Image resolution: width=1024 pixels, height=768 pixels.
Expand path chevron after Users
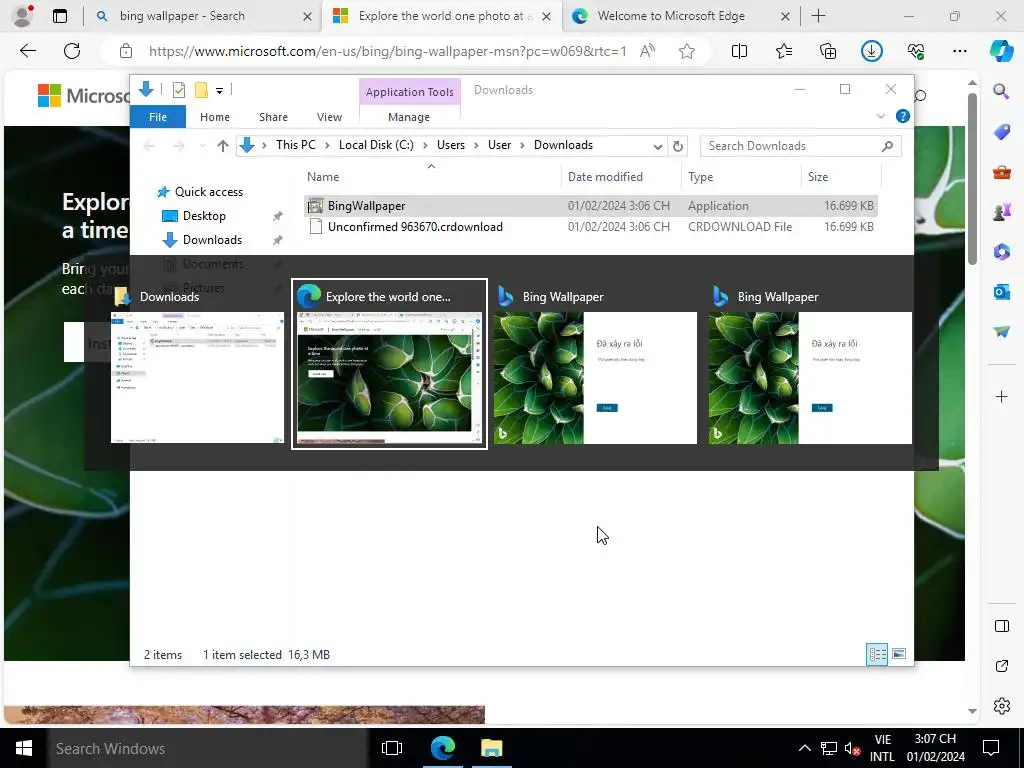point(477,146)
